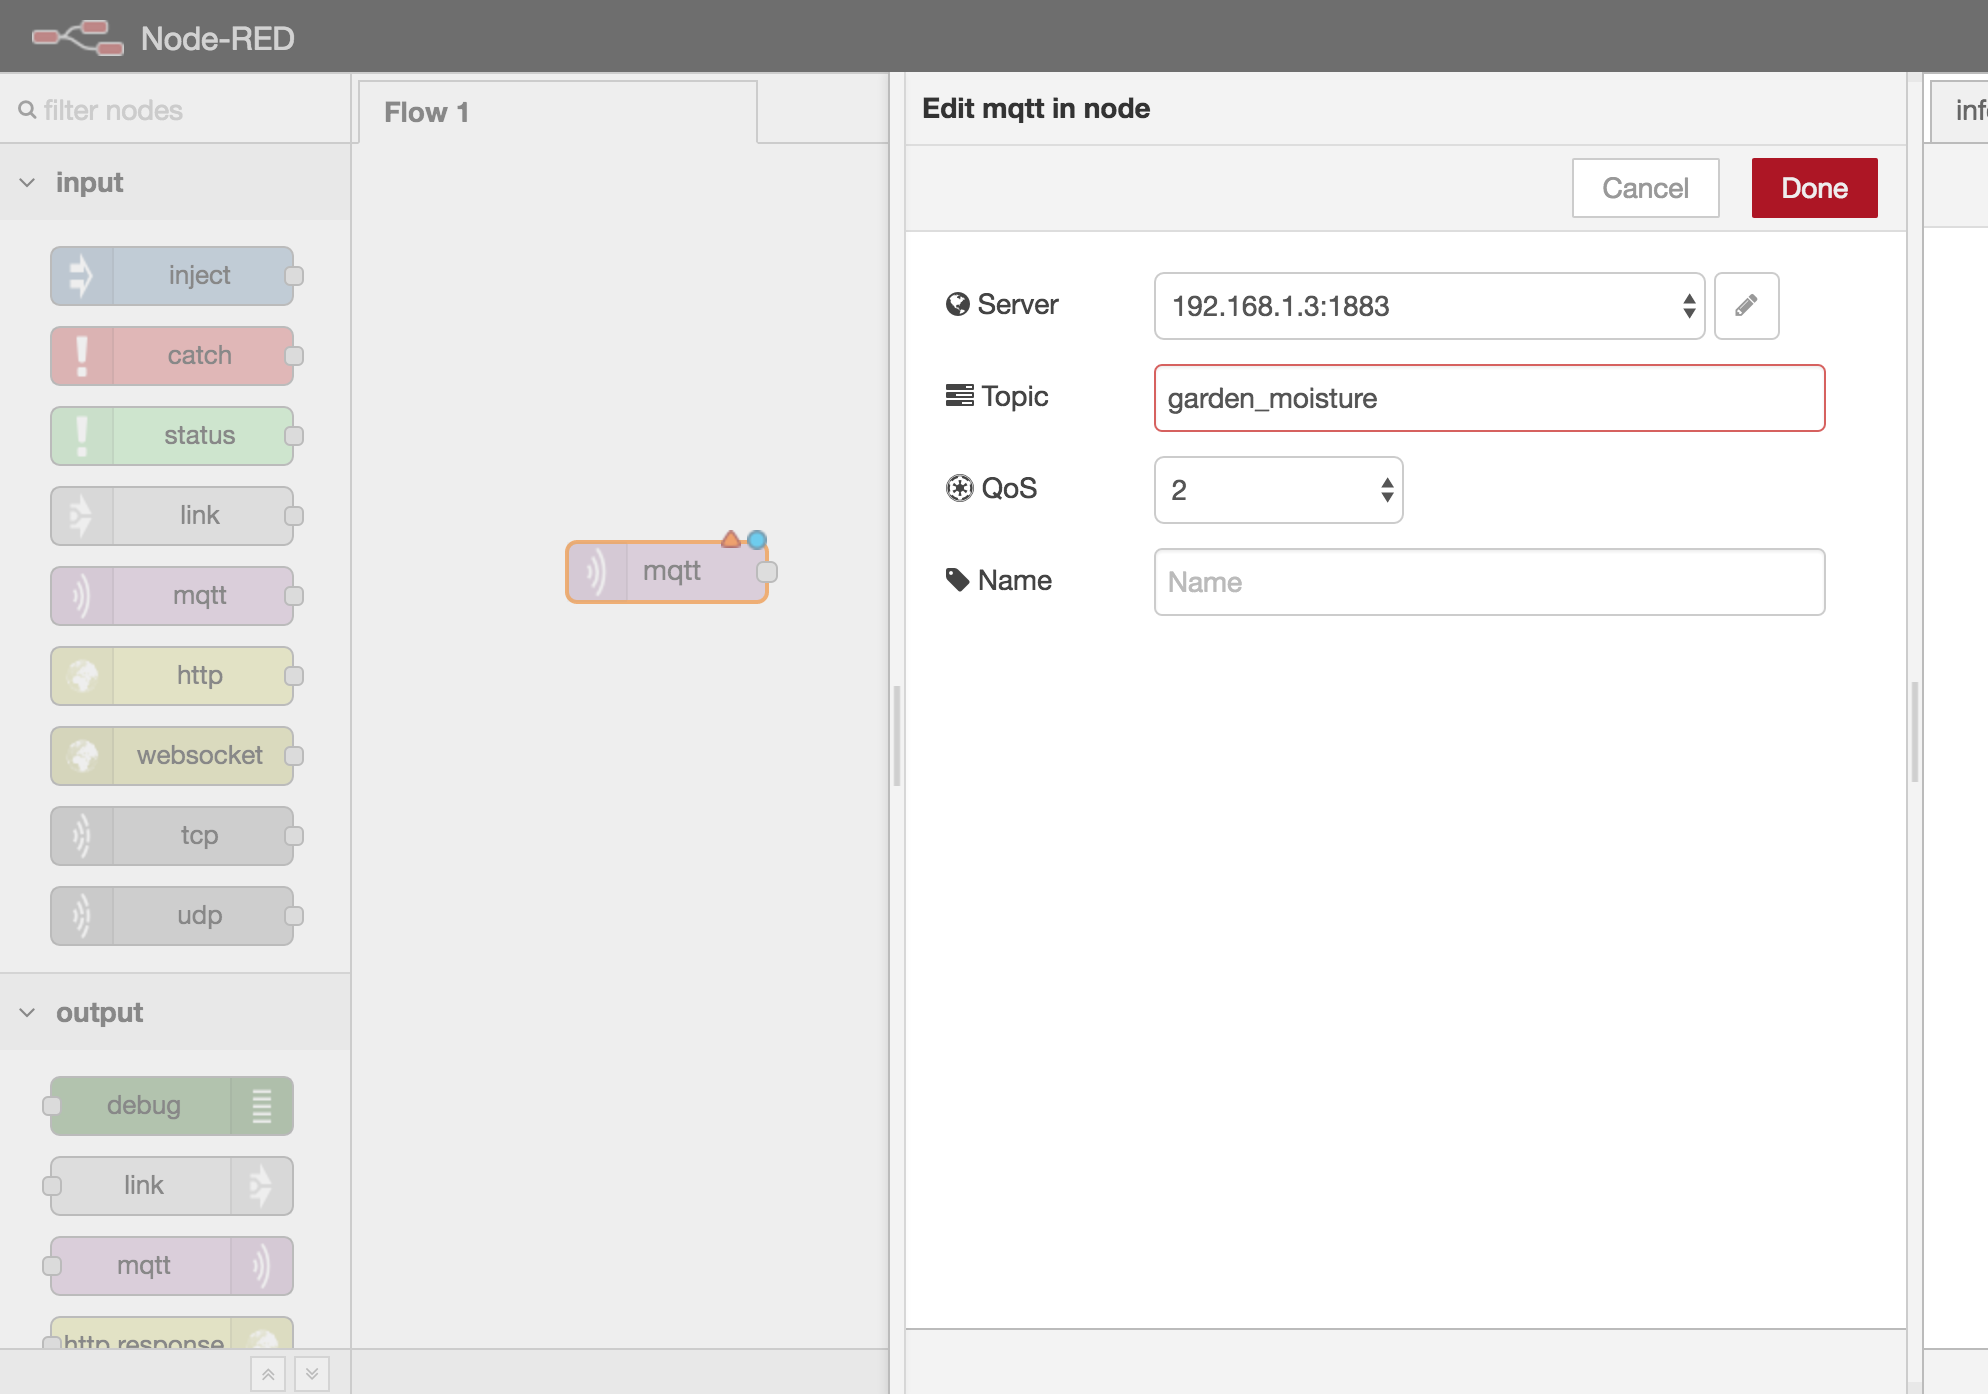Image resolution: width=1988 pixels, height=1394 pixels.
Task: Click the Edit mqtt in node title
Action: [x=1036, y=108]
